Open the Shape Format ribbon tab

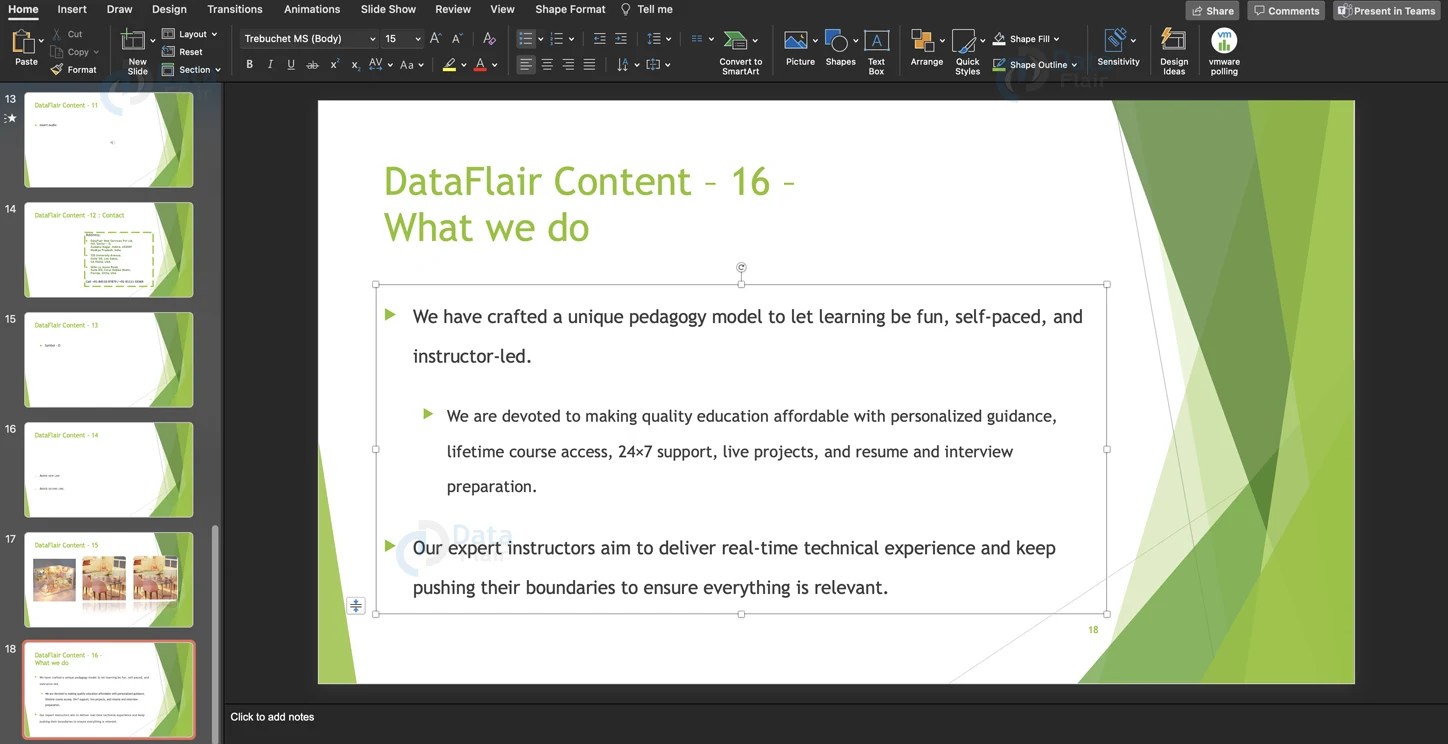tap(570, 9)
